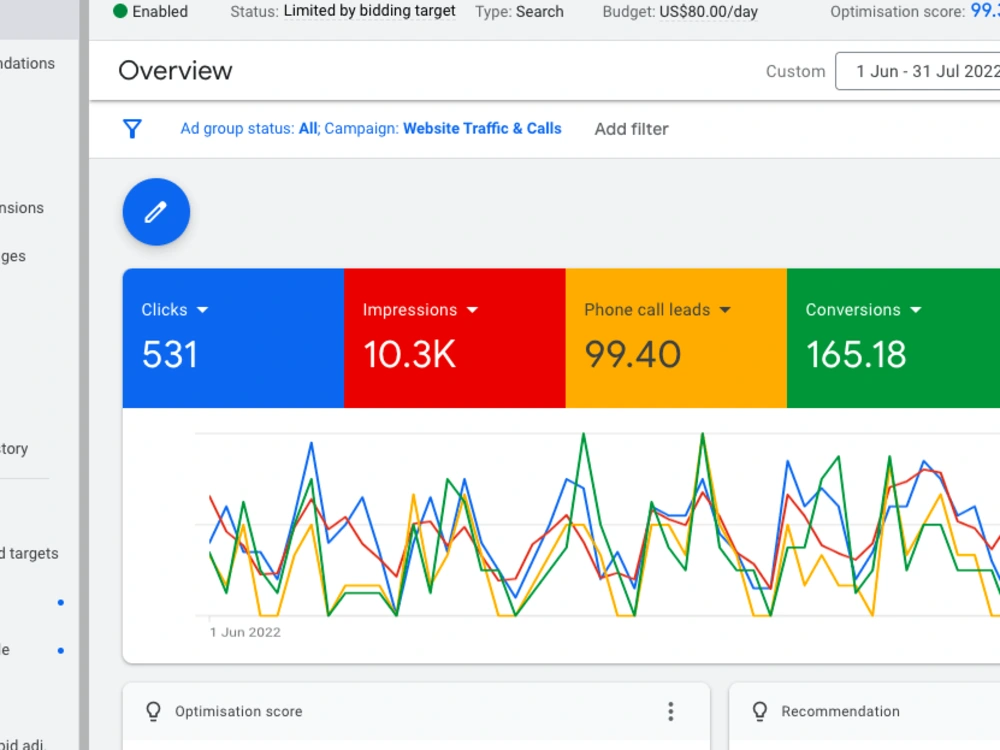Click the optimisation score percentage value

tap(985, 10)
